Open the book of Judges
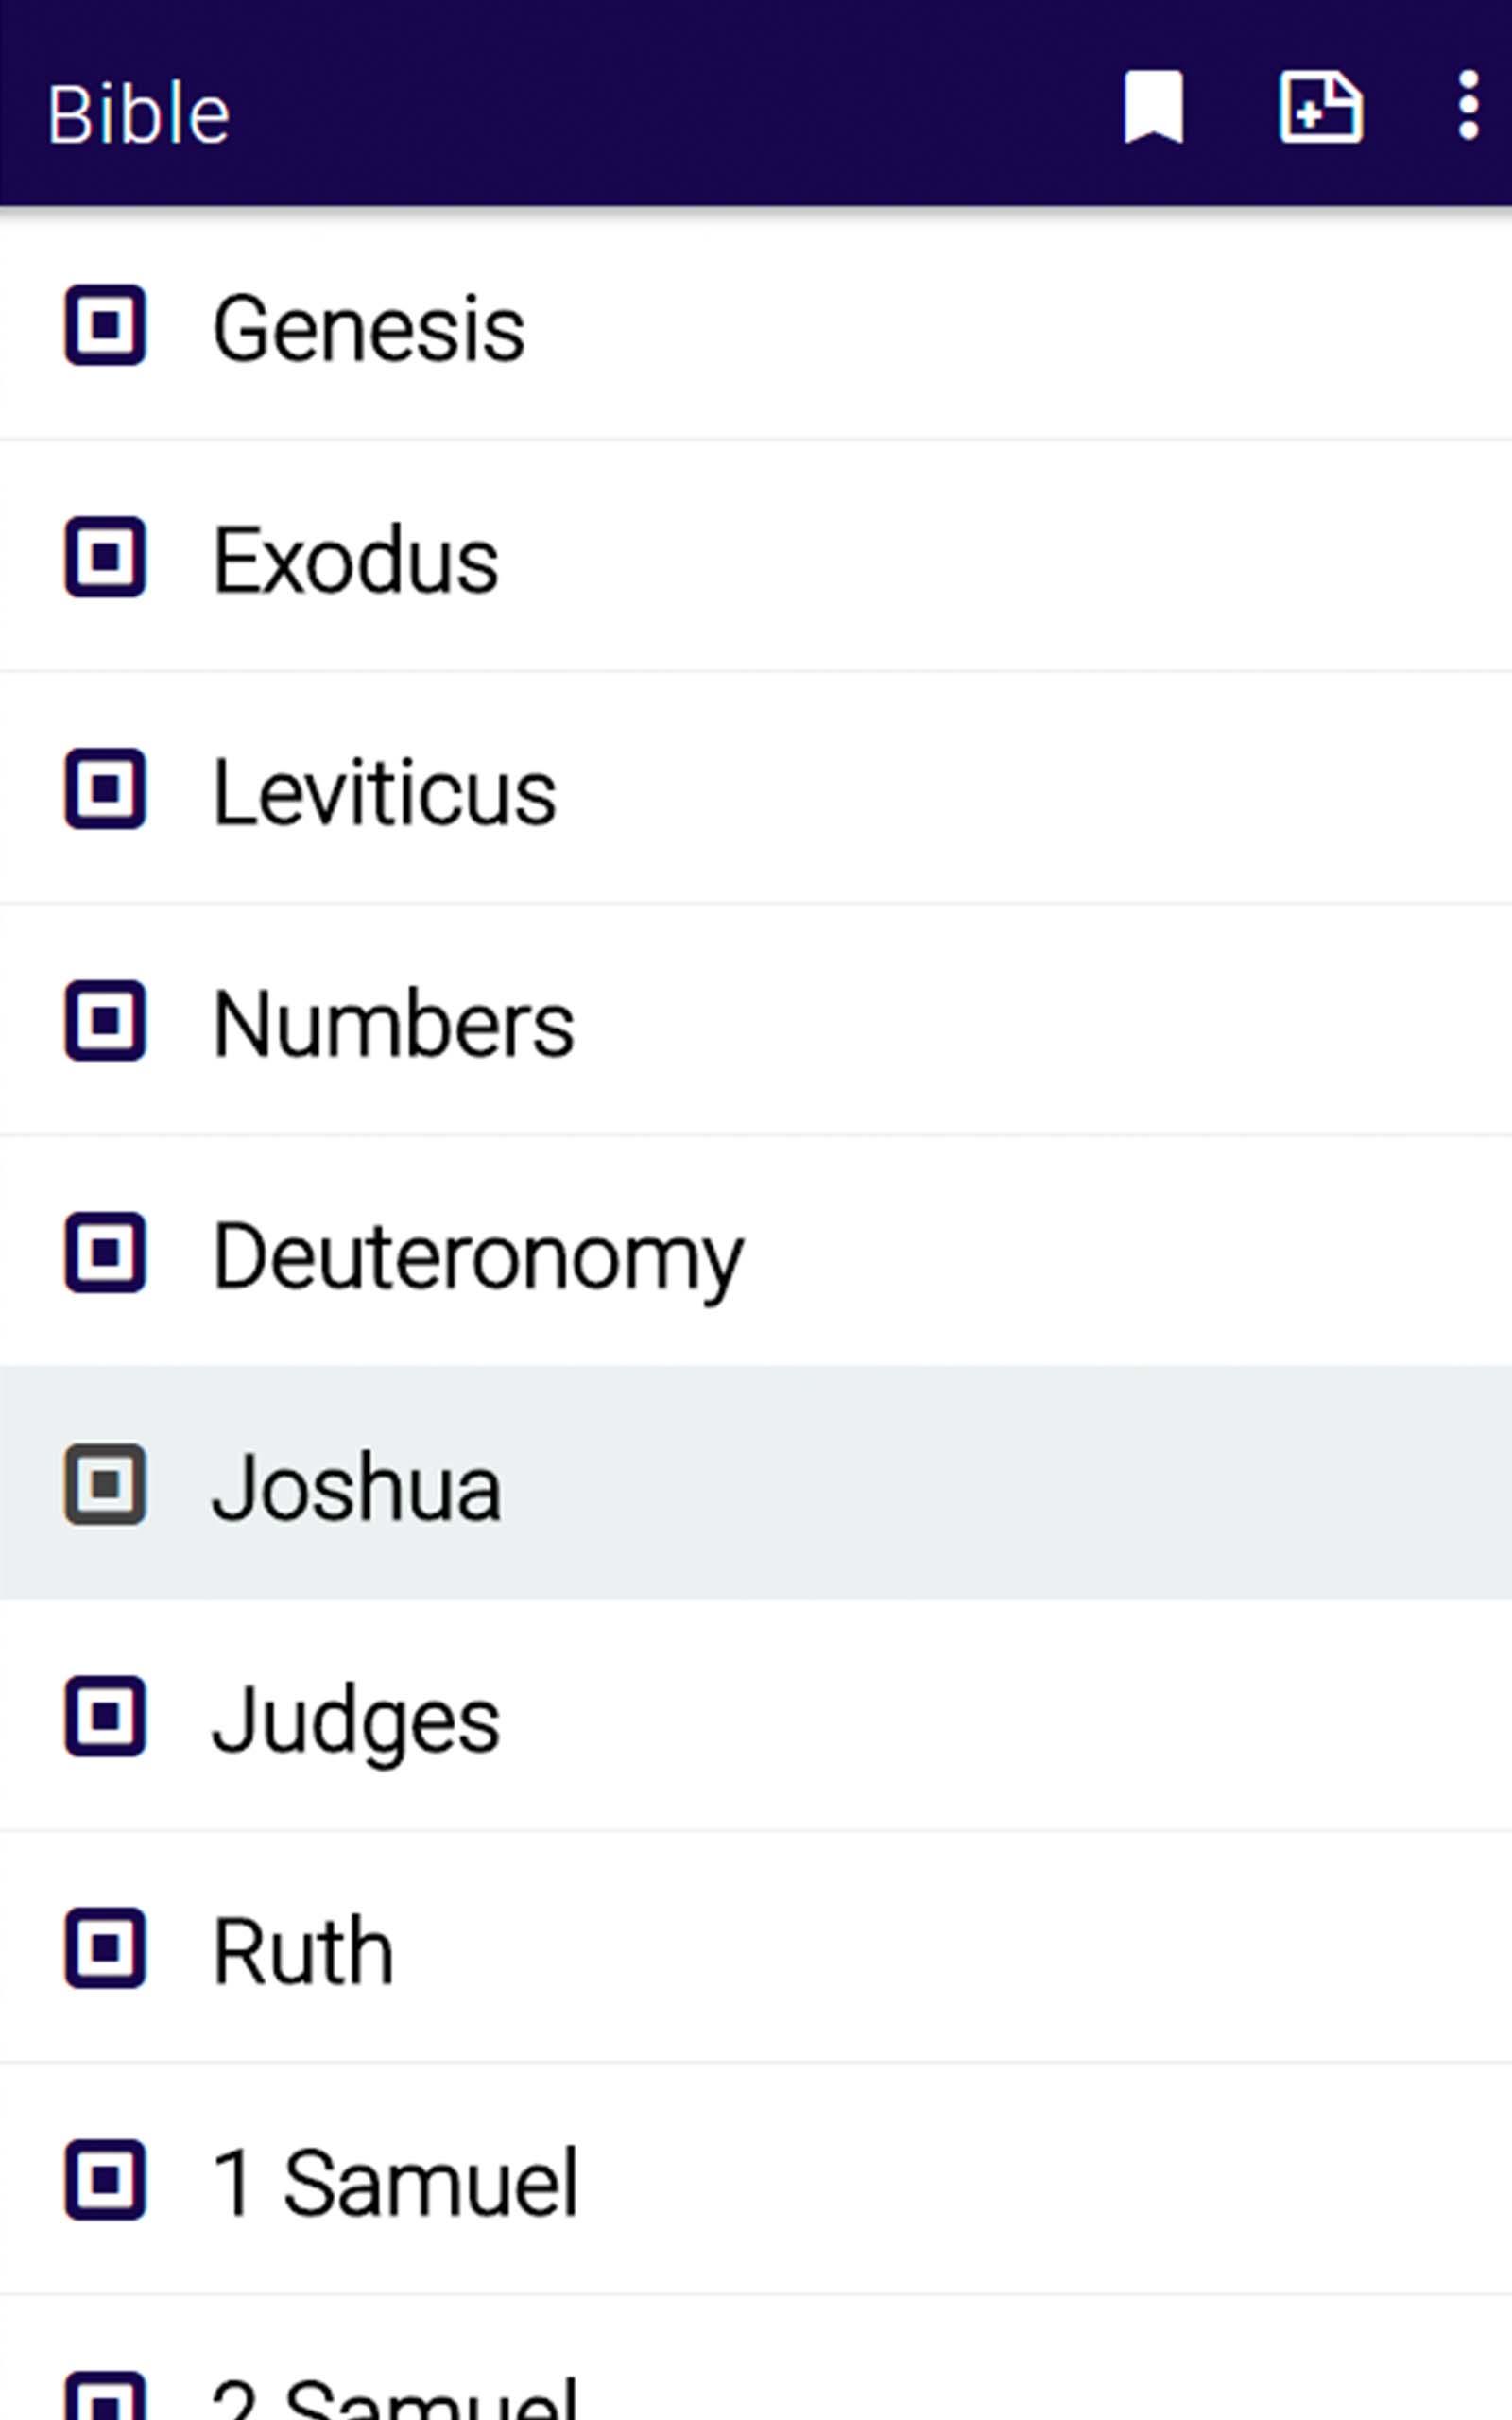This screenshot has height=2420, width=1512. click(756, 1716)
